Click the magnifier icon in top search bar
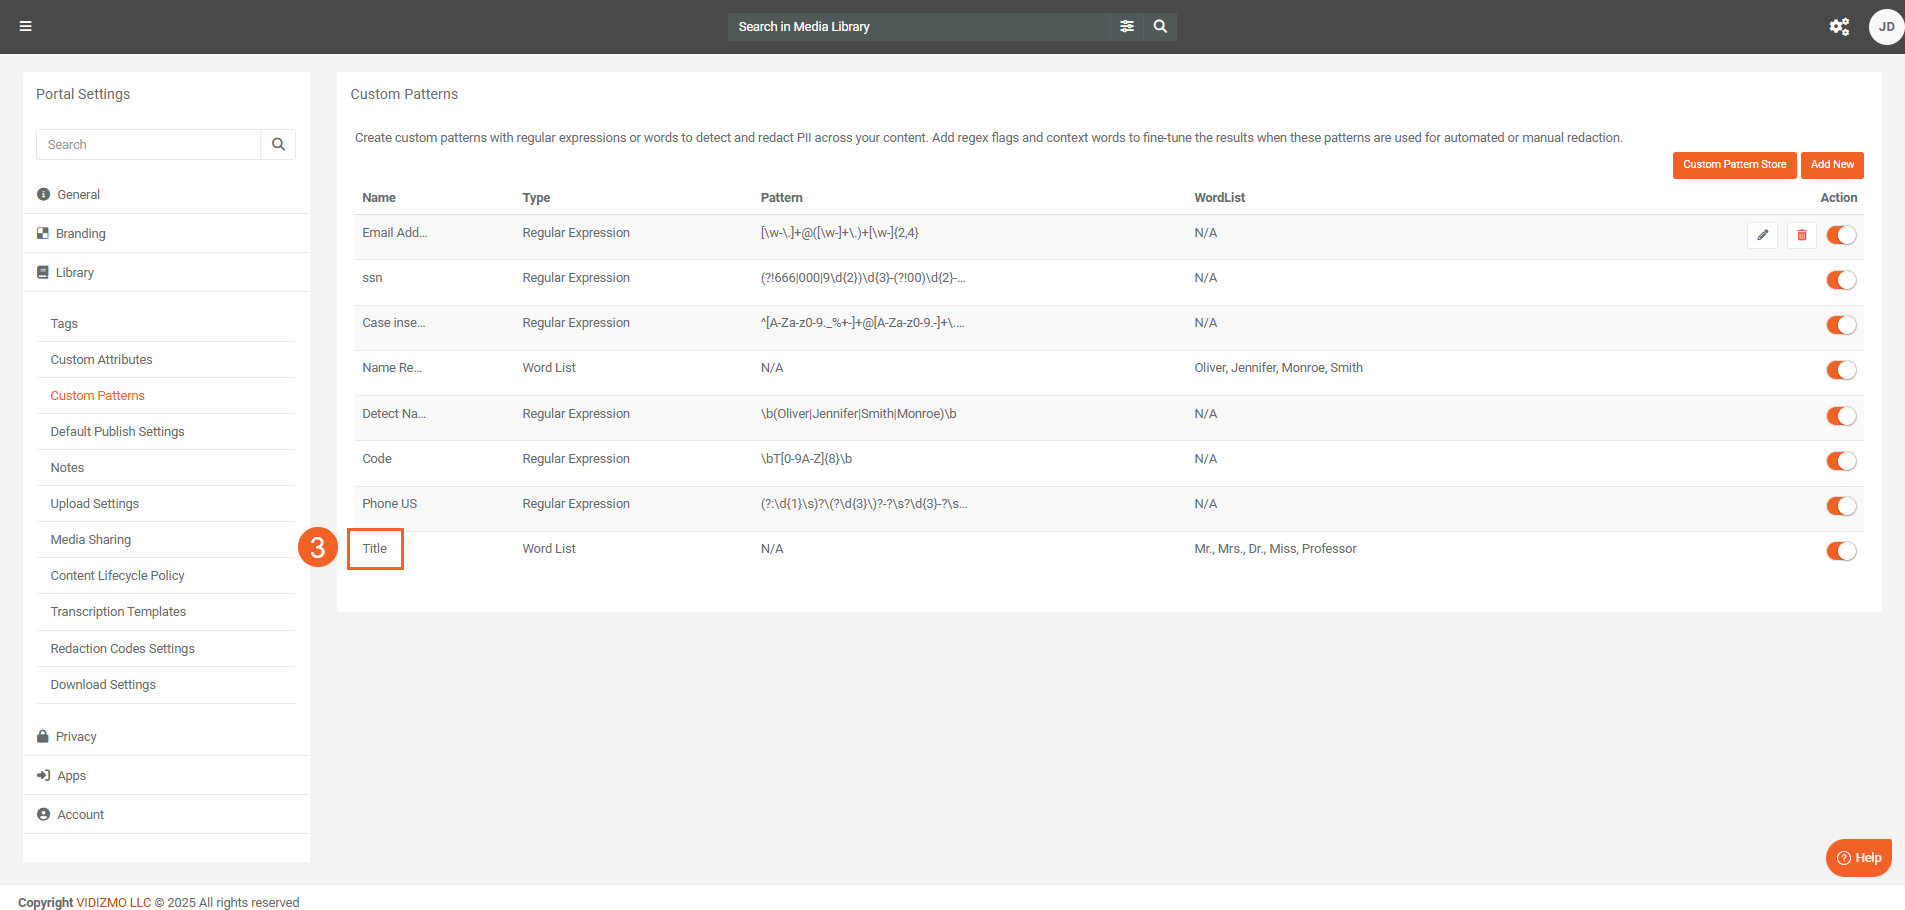 1160,26
